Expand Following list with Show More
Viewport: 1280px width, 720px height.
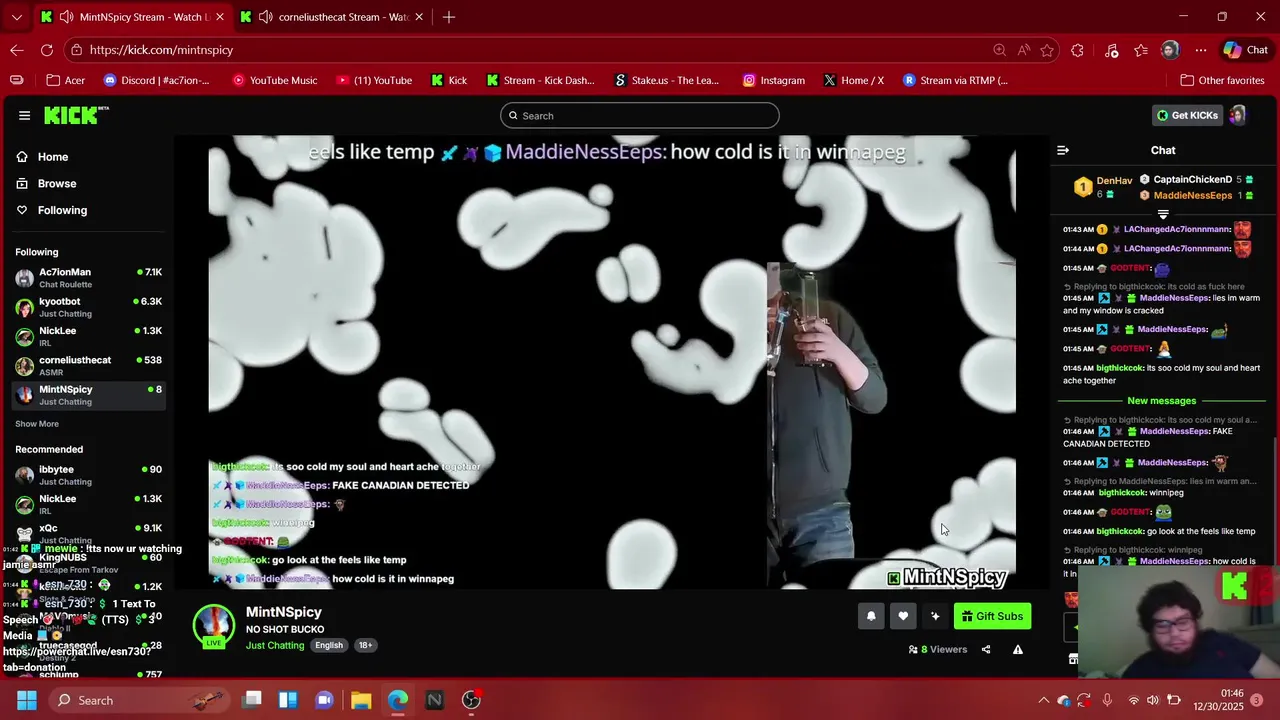click(37, 424)
